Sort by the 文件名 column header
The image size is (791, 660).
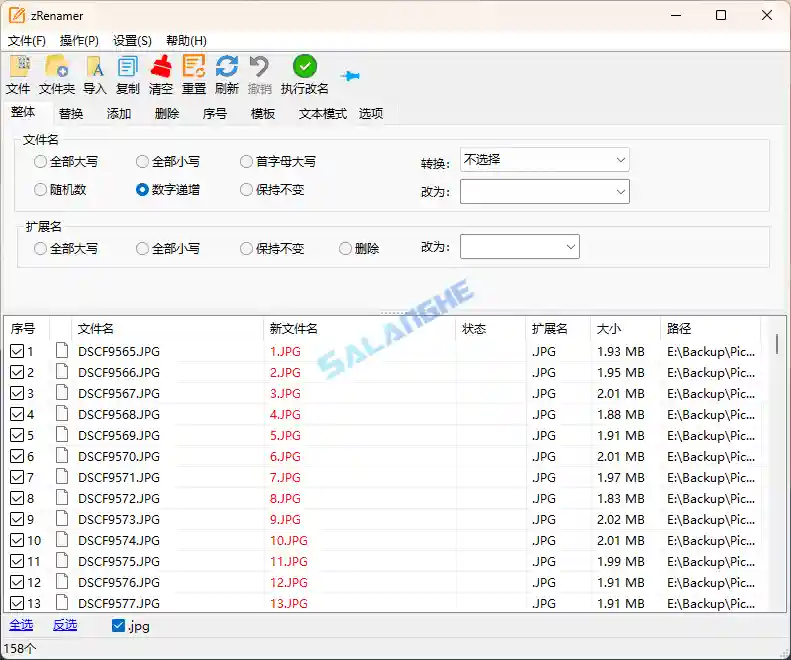tap(167, 329)
